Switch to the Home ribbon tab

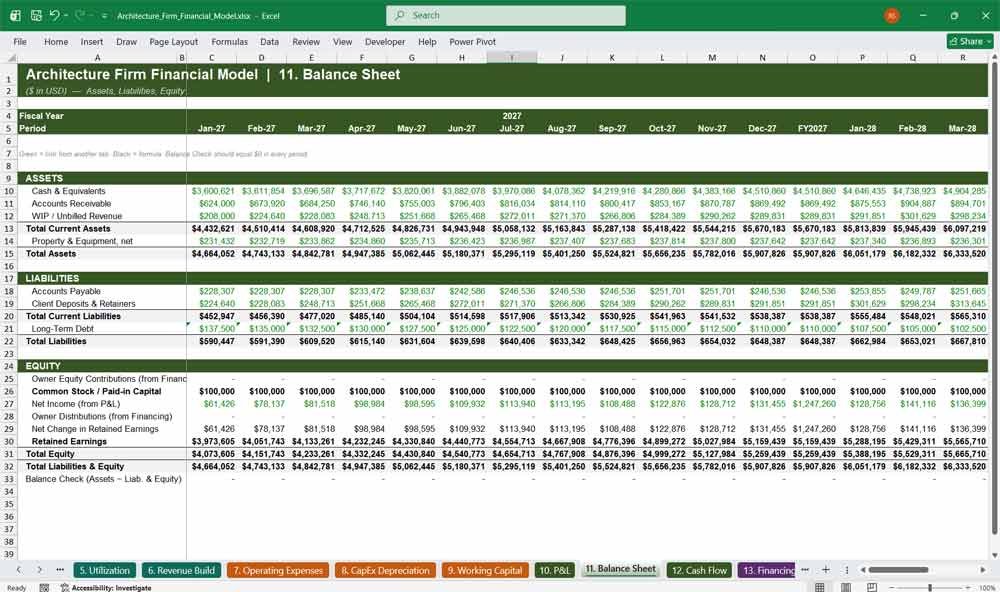(x=56, y=41)
